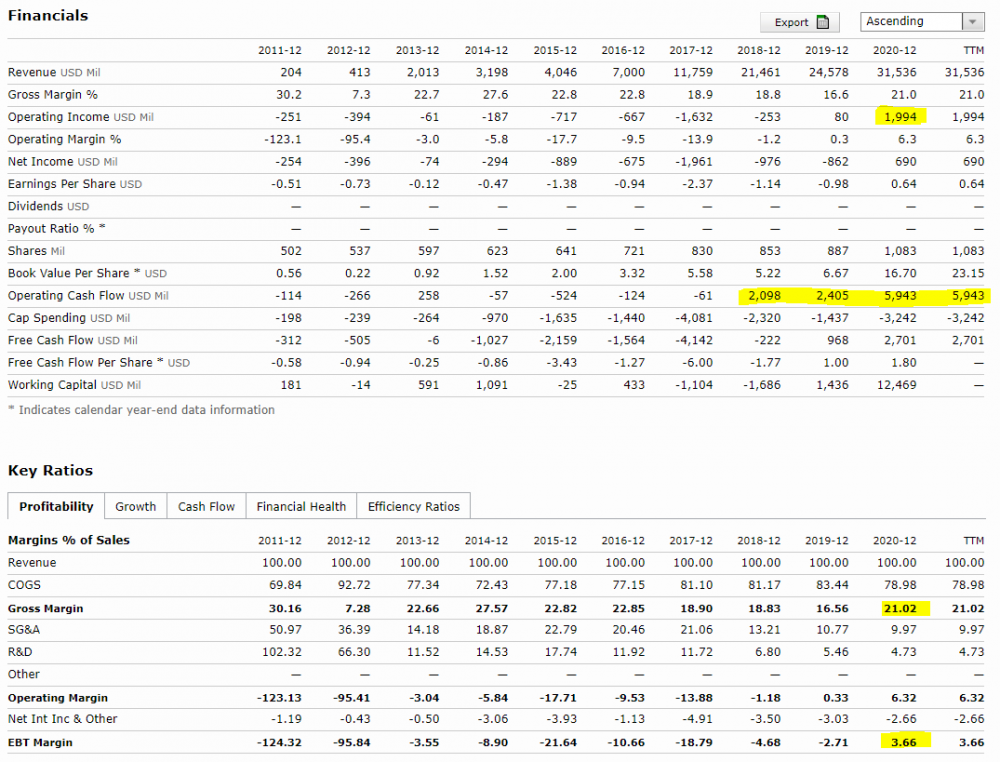Viewport: 1000px width, 762px height.
Task: Click the highlighted 2,405 Operating Cash Flow cell
Action: [x=832, y=296]
